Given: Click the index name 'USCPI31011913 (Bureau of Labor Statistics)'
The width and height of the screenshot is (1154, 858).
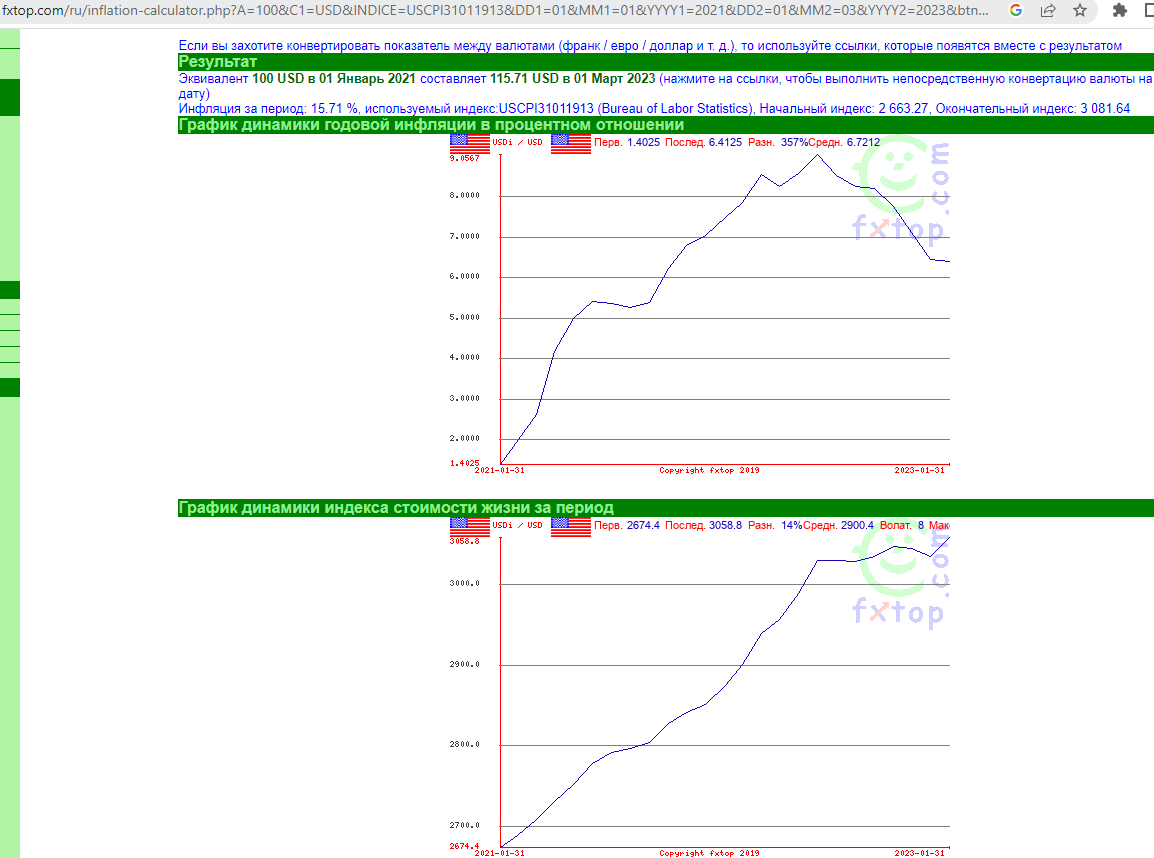Looking at the screenshot, I should click(626, 109).
